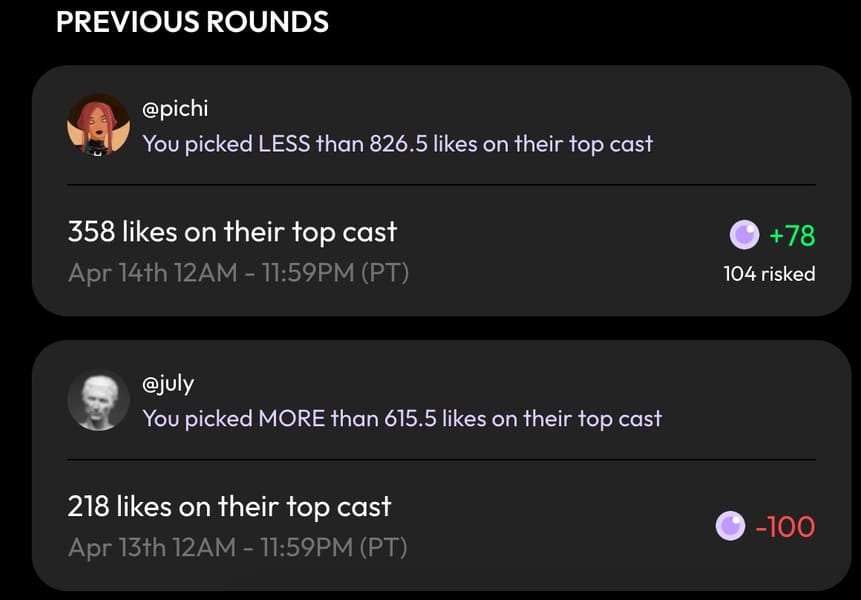This screenshot has width=861, height=600.
Task: Click the divider line in the @pichi card
Action: point(441,185)
